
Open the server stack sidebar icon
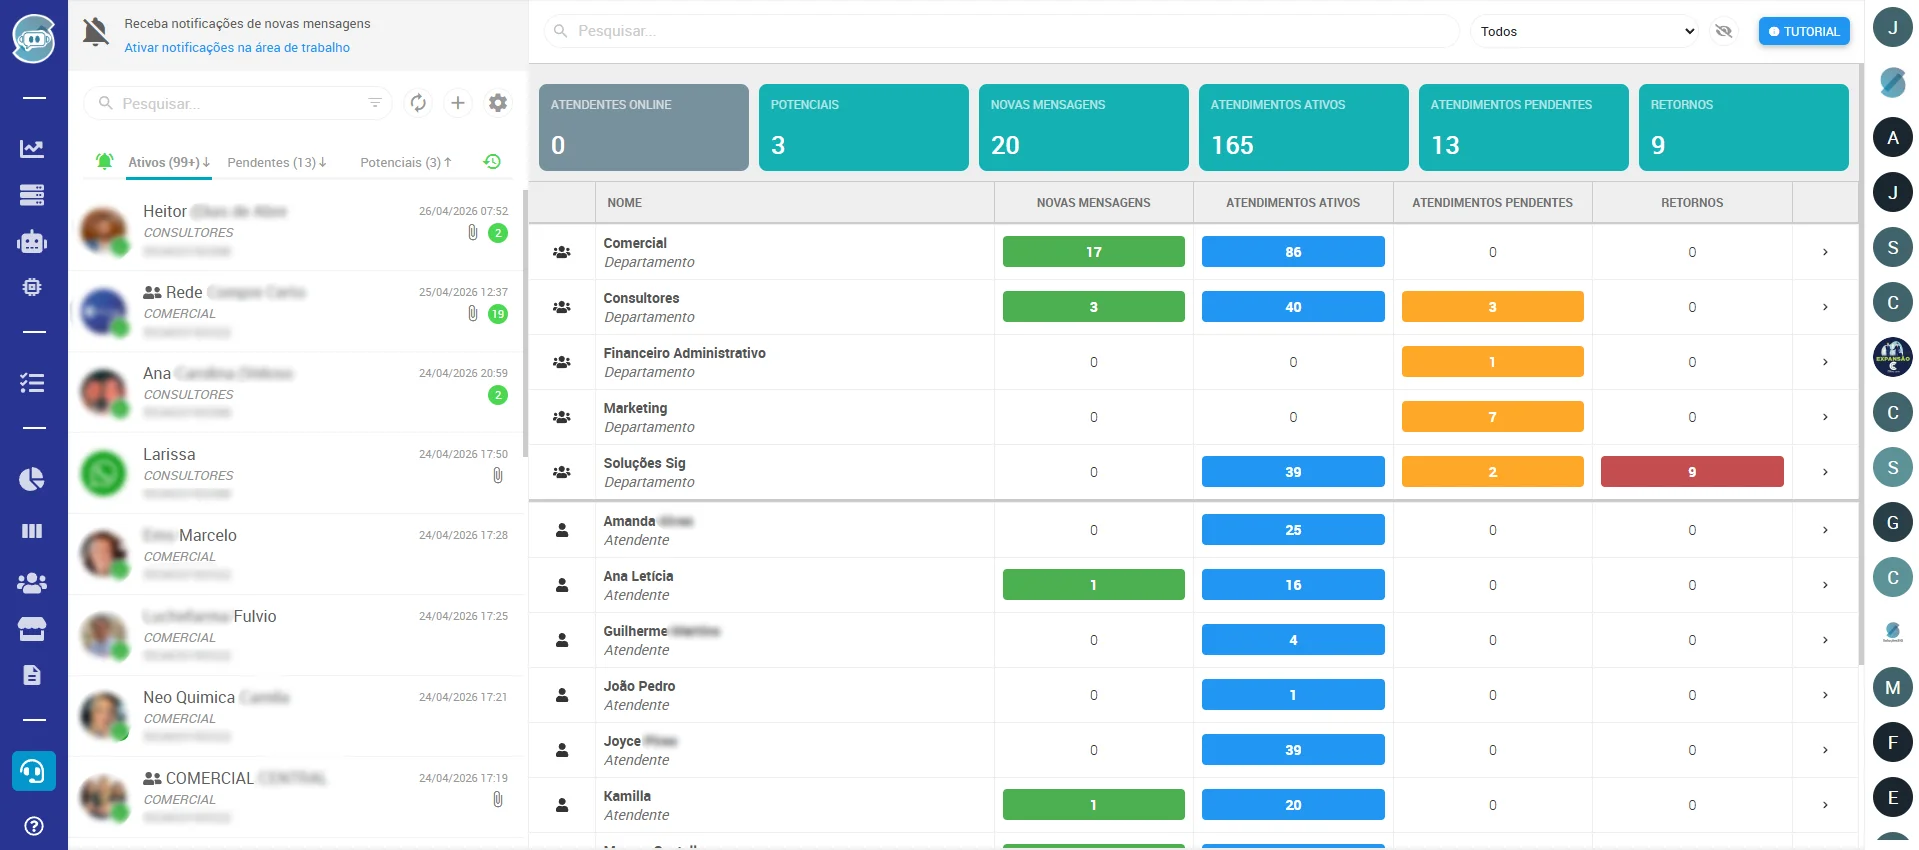point(32,195)
